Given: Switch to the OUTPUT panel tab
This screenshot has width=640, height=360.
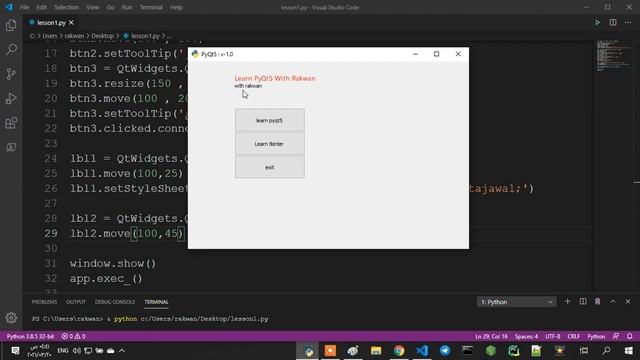Looking at the screenshot, I should [76, 302].
